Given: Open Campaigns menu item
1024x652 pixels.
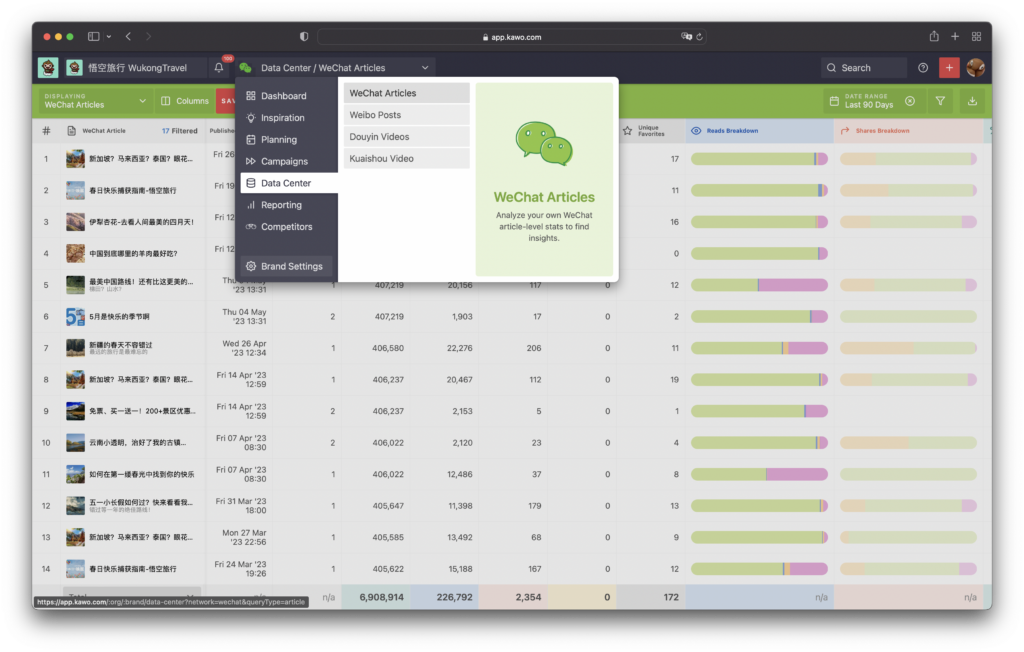Looking at the screenshot, I should [287, 161].
